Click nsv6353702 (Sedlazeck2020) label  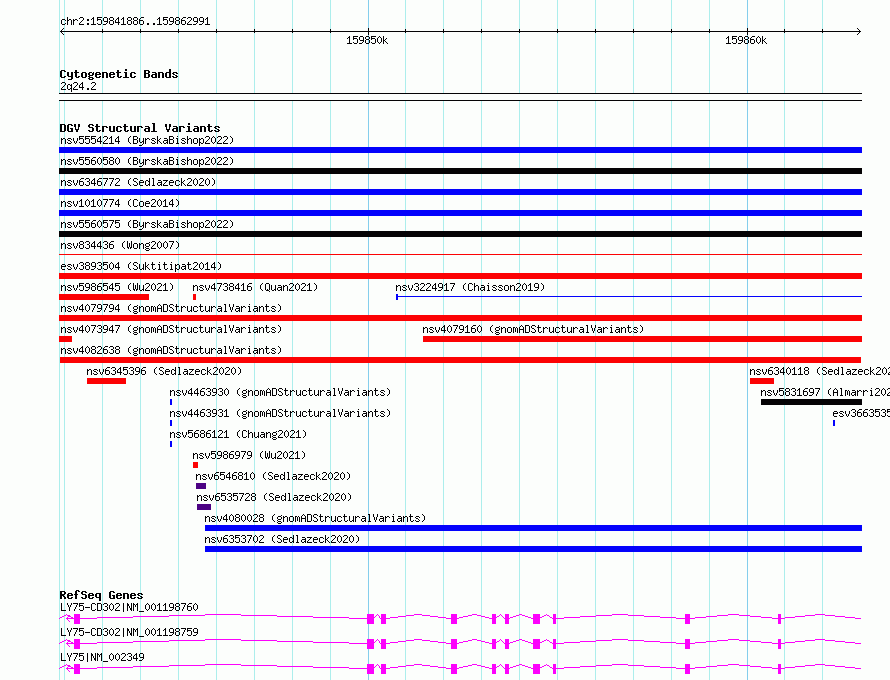282,539
